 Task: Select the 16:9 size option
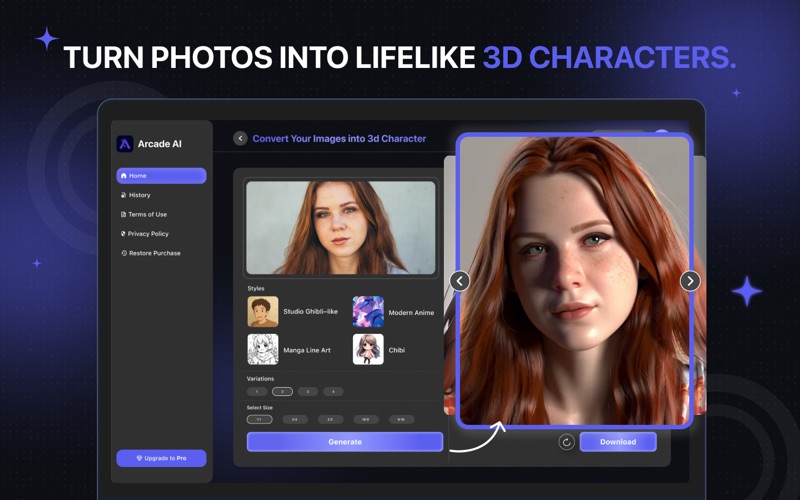click(366, 419)
